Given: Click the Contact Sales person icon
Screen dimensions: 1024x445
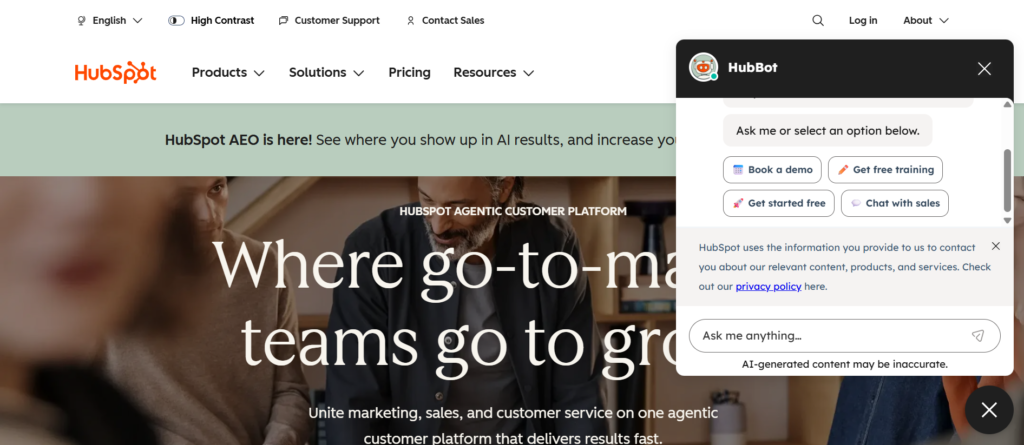Looking at the screenshot, I should pyautogui.click(x=411, y=20).
